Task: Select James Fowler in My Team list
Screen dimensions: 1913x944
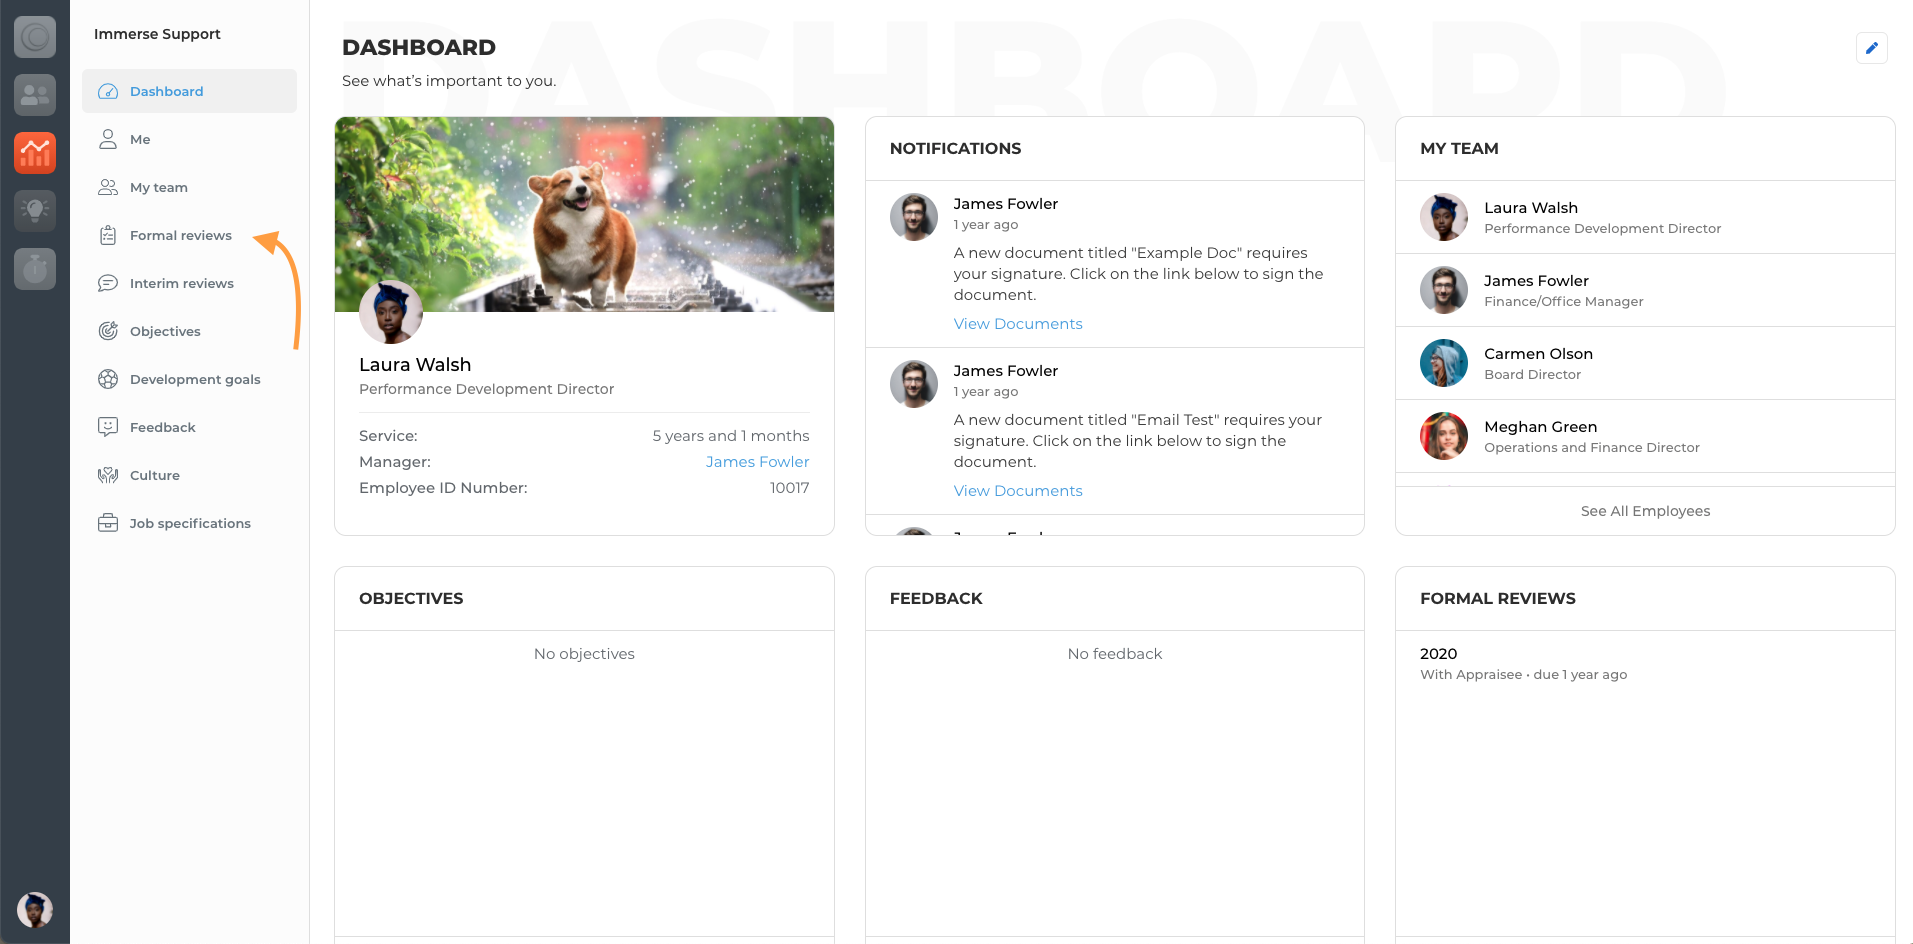Action: pyautogui.click(x=1645, y=290)
